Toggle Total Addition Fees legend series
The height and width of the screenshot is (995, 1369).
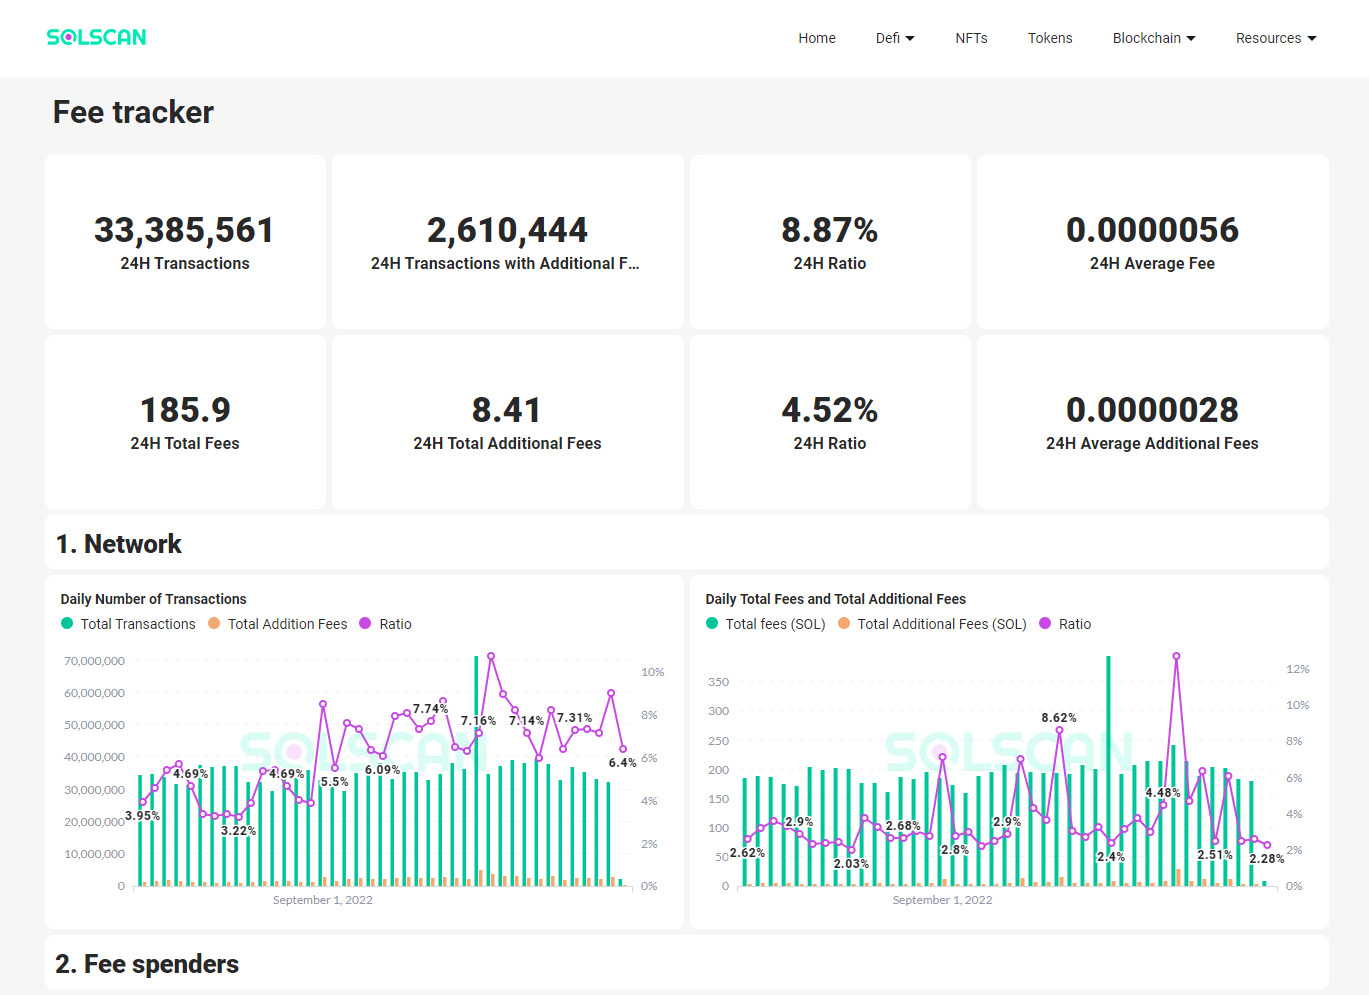pos(277,624)
